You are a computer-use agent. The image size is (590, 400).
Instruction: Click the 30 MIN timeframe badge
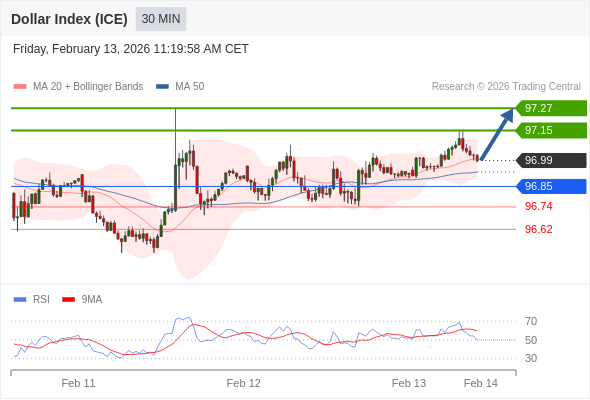(x=161, y=19)
